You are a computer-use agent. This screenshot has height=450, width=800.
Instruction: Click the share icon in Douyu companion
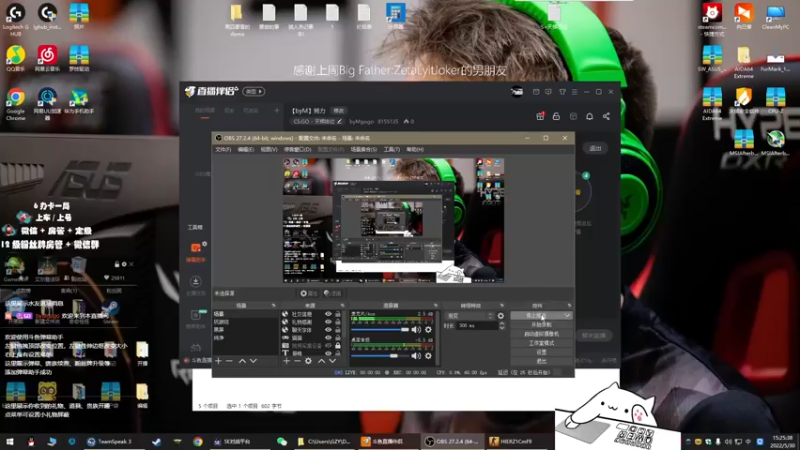point(606,116)
